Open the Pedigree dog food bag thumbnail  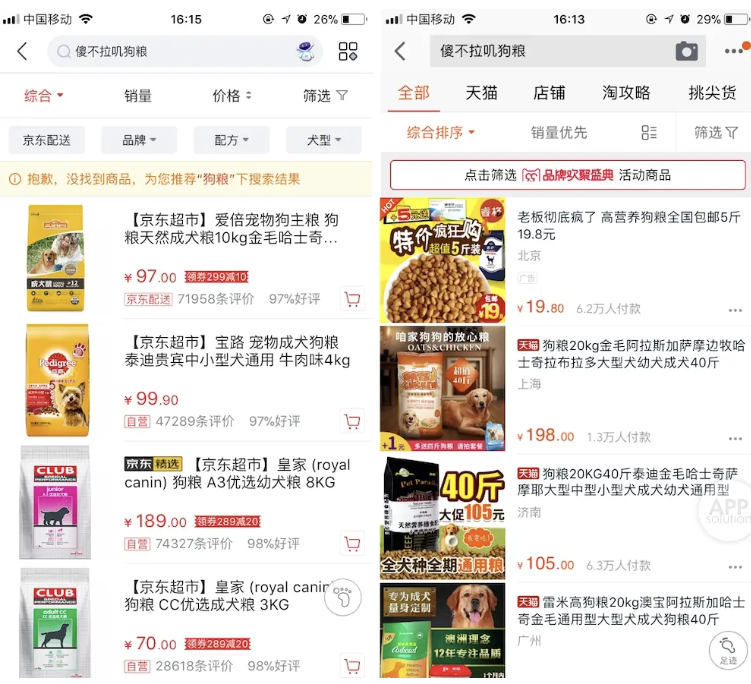click(57, 380)
